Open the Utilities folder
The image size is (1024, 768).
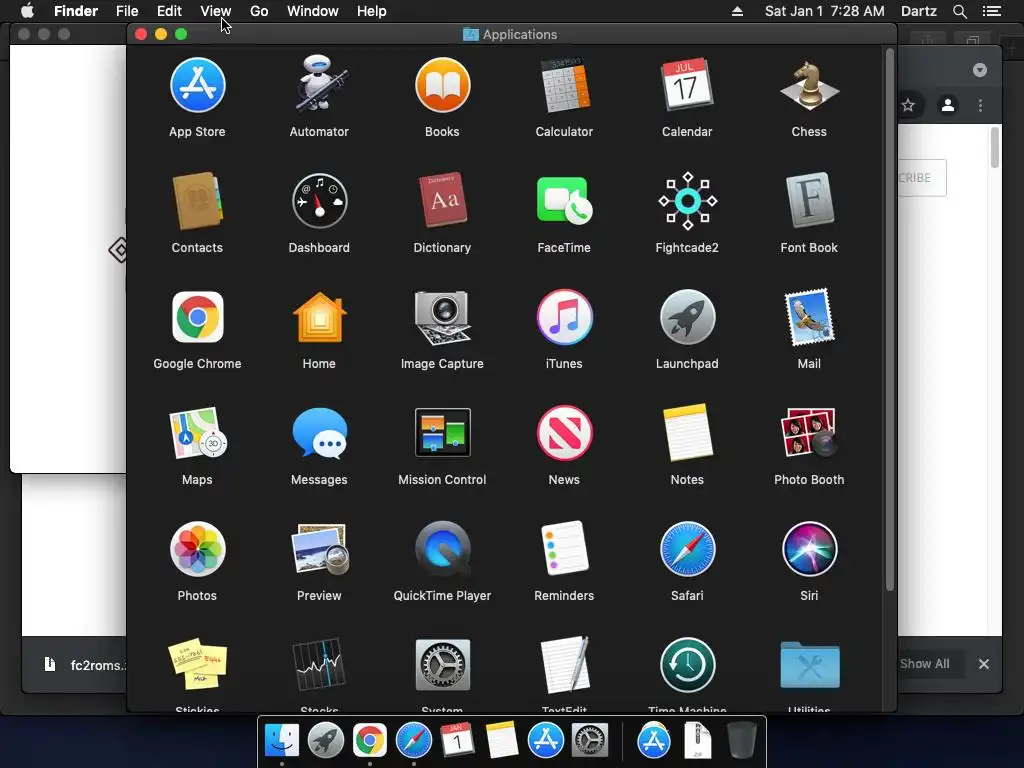pyautogui.click(x=809, y=665)
